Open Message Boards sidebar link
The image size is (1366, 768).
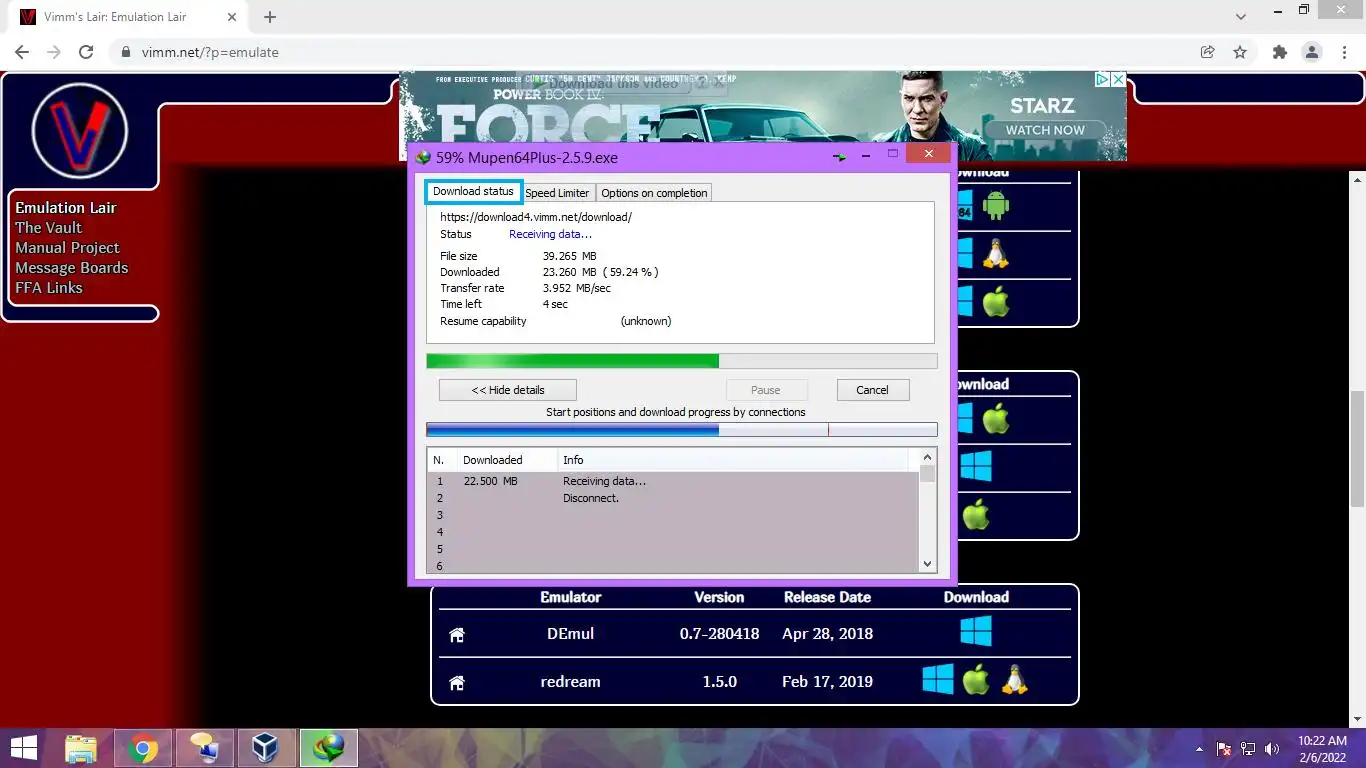click(x=72, y=268)
